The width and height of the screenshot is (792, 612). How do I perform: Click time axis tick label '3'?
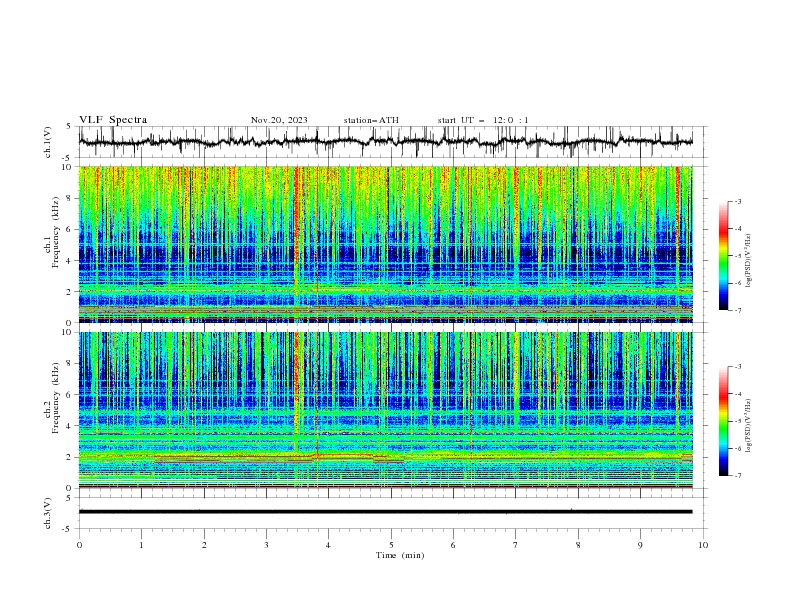[x=266, y=545]
